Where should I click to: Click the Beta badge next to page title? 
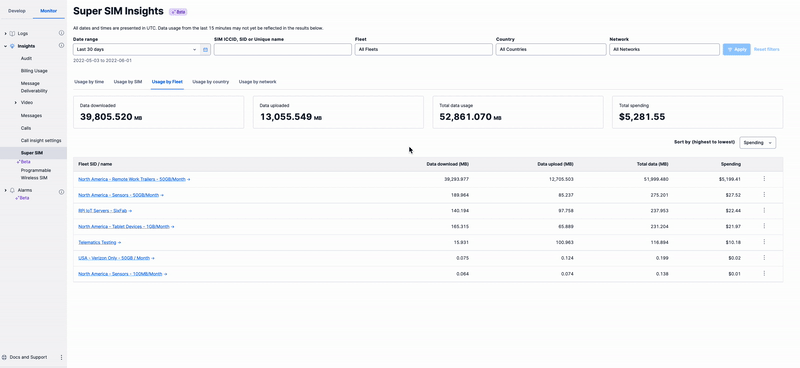pos(178,12)
